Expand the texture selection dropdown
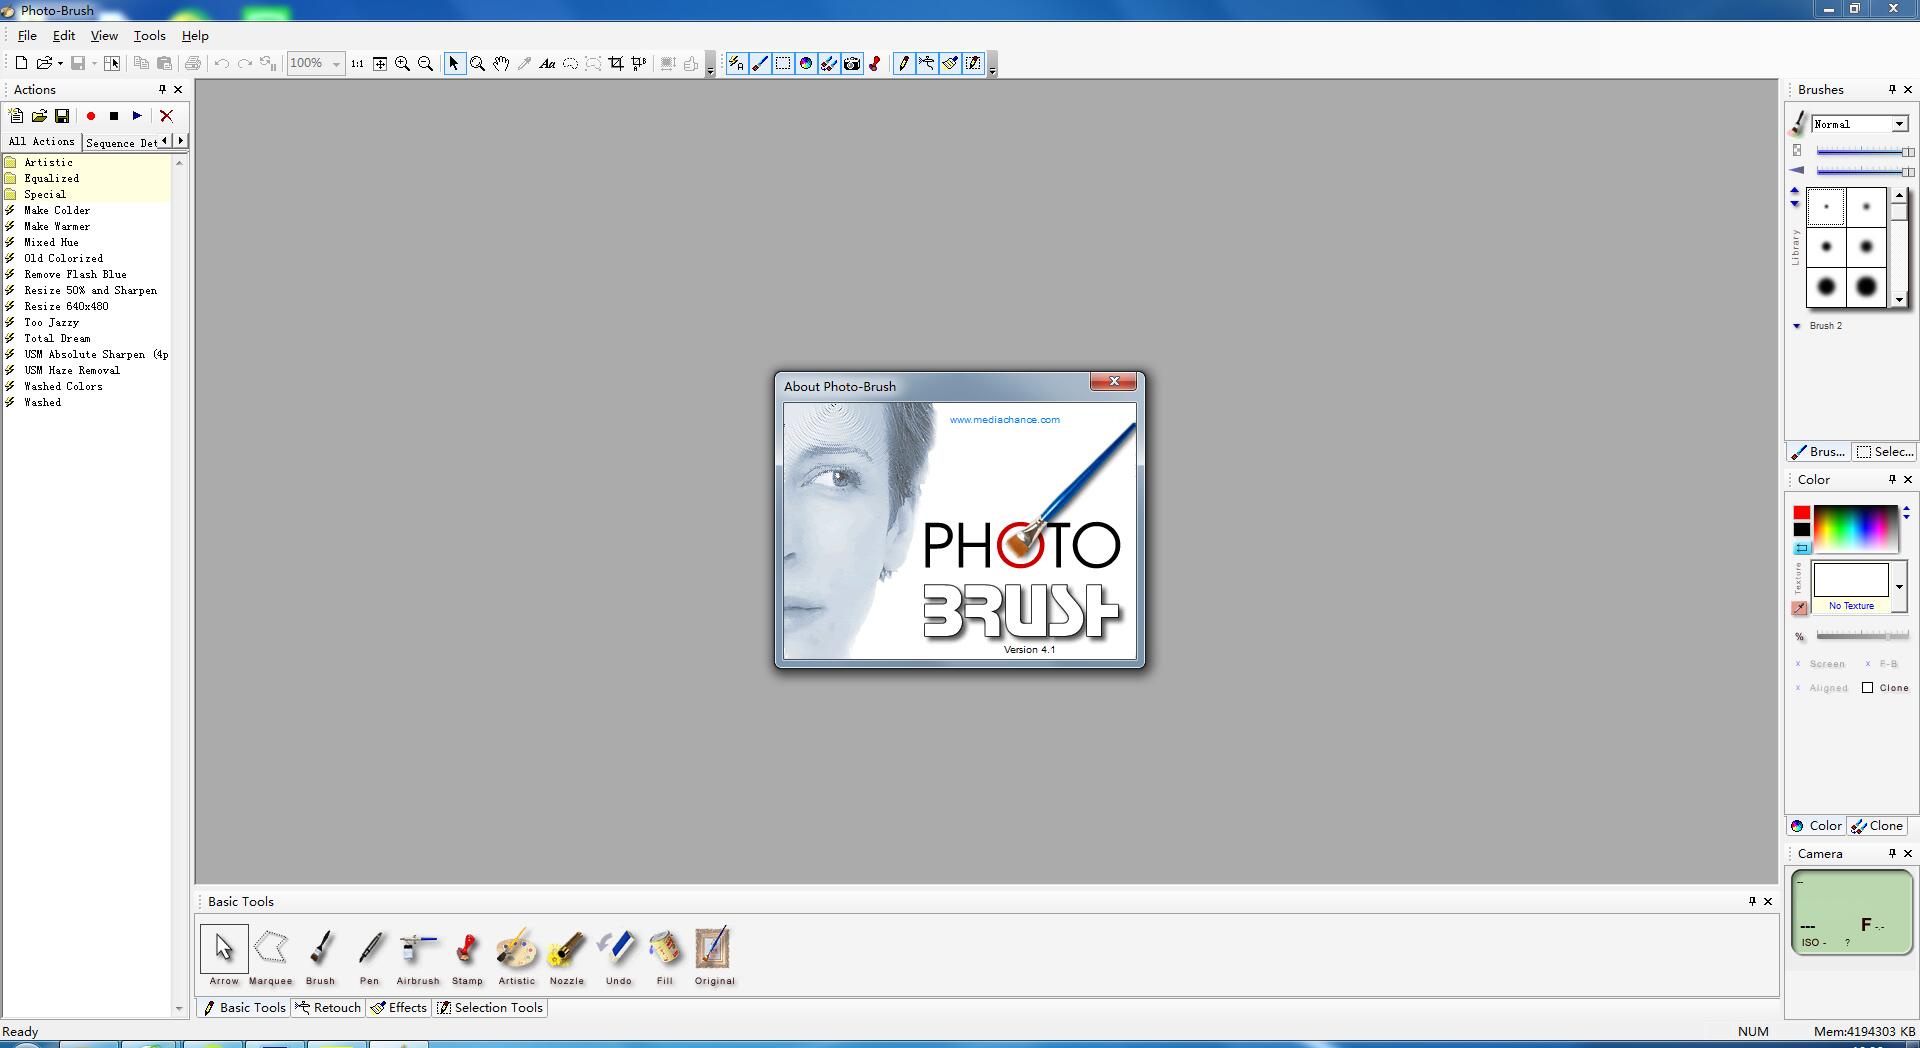This screenshot has width=1920, height=1048. [x=1899, y=586]
